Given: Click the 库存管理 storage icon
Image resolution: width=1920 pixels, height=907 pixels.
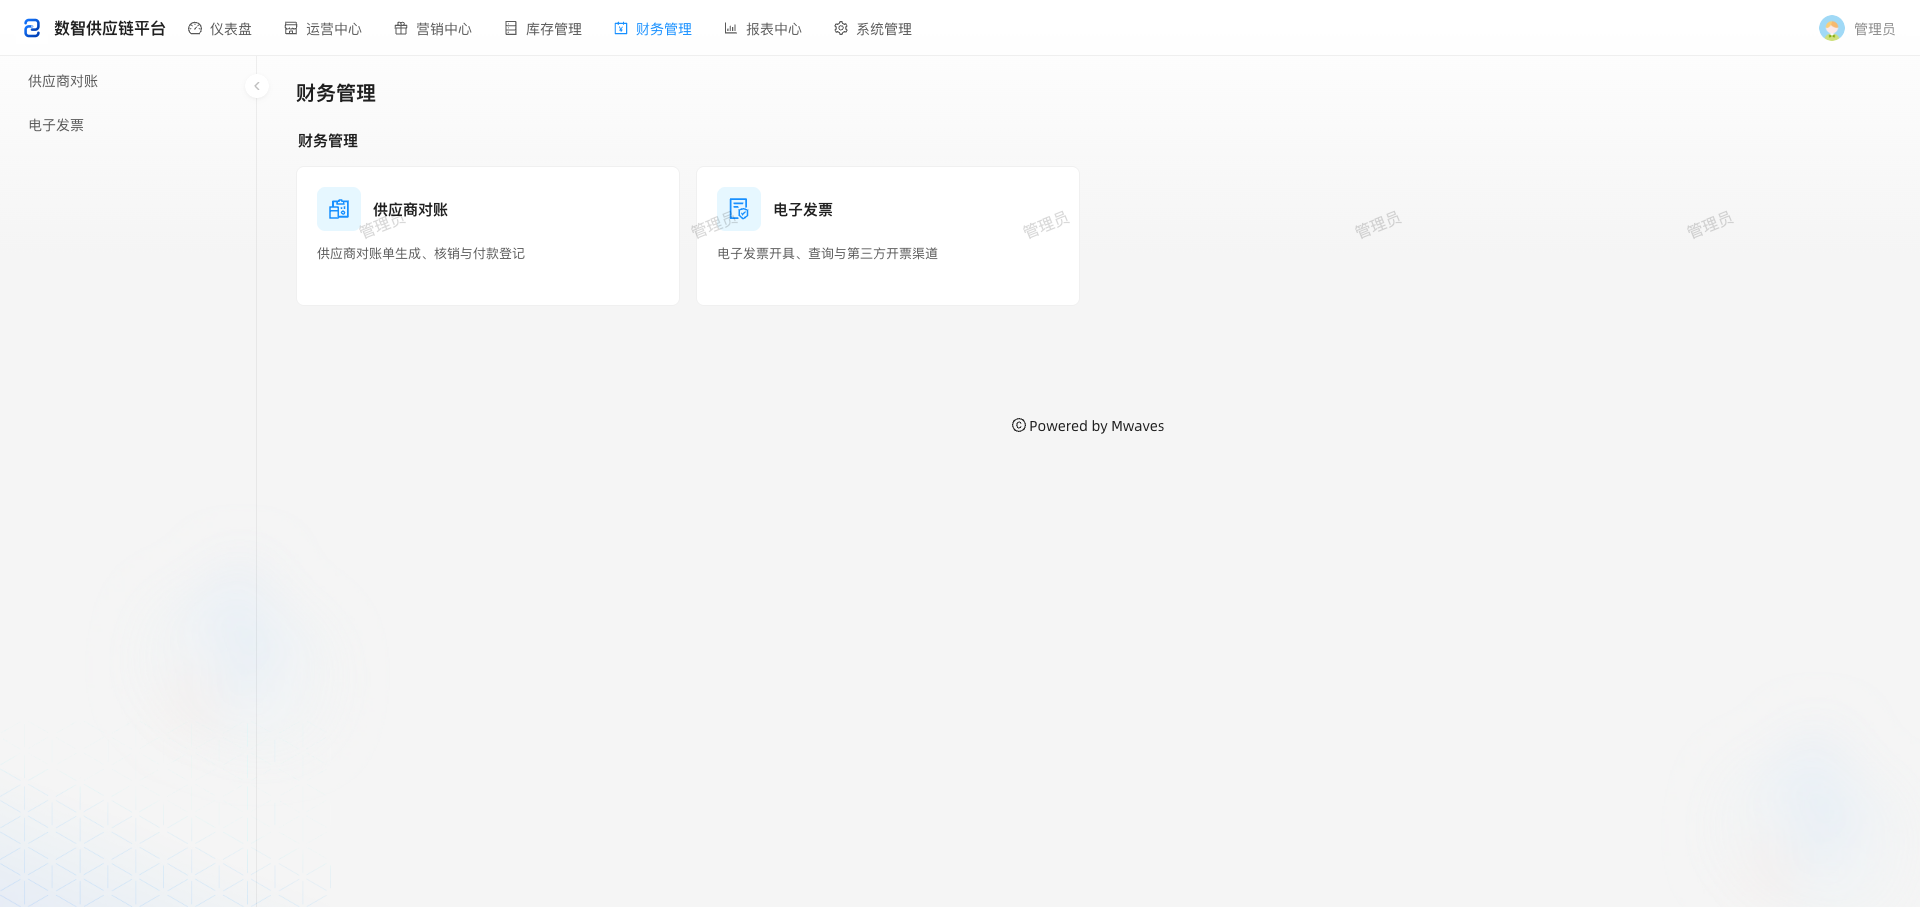Looking at the screenshot, I should [x=511, y=29].
